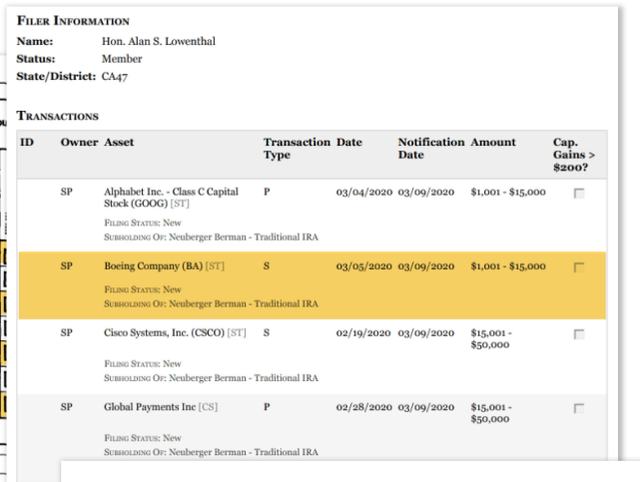Click Boeing's $1,001 - $15,000 amount

[x=508, y=267]
